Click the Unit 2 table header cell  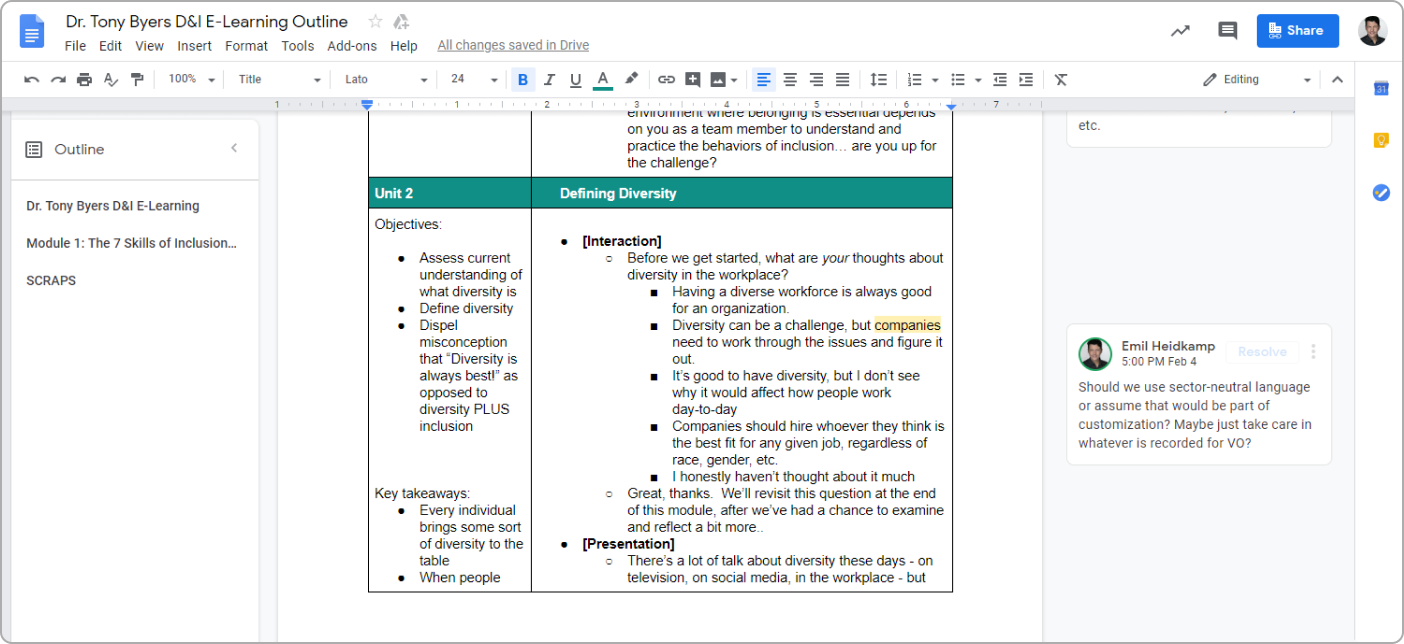tap(450, 193)
